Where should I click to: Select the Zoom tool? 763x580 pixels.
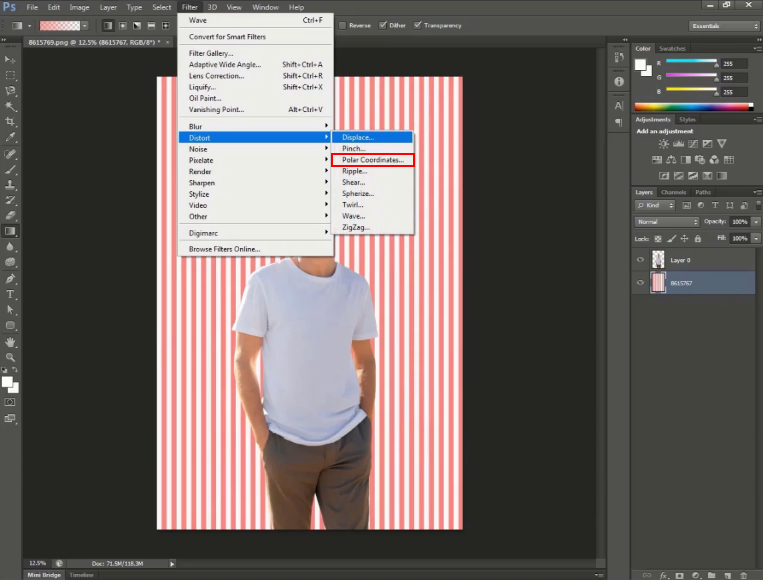coord(10,357)
